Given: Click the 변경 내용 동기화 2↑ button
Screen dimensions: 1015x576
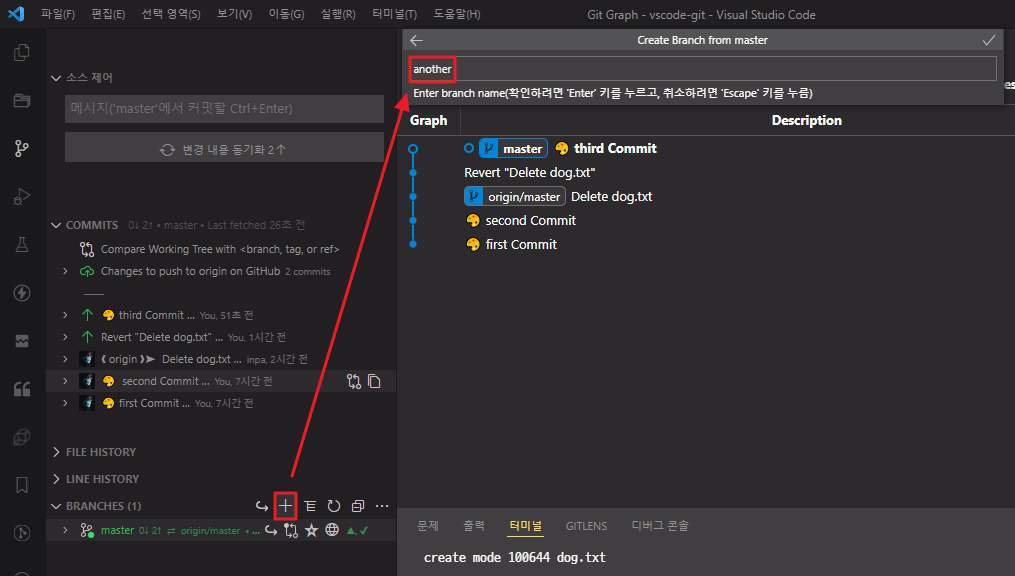Looking at the screenshot, I should [x=224, y=150].
